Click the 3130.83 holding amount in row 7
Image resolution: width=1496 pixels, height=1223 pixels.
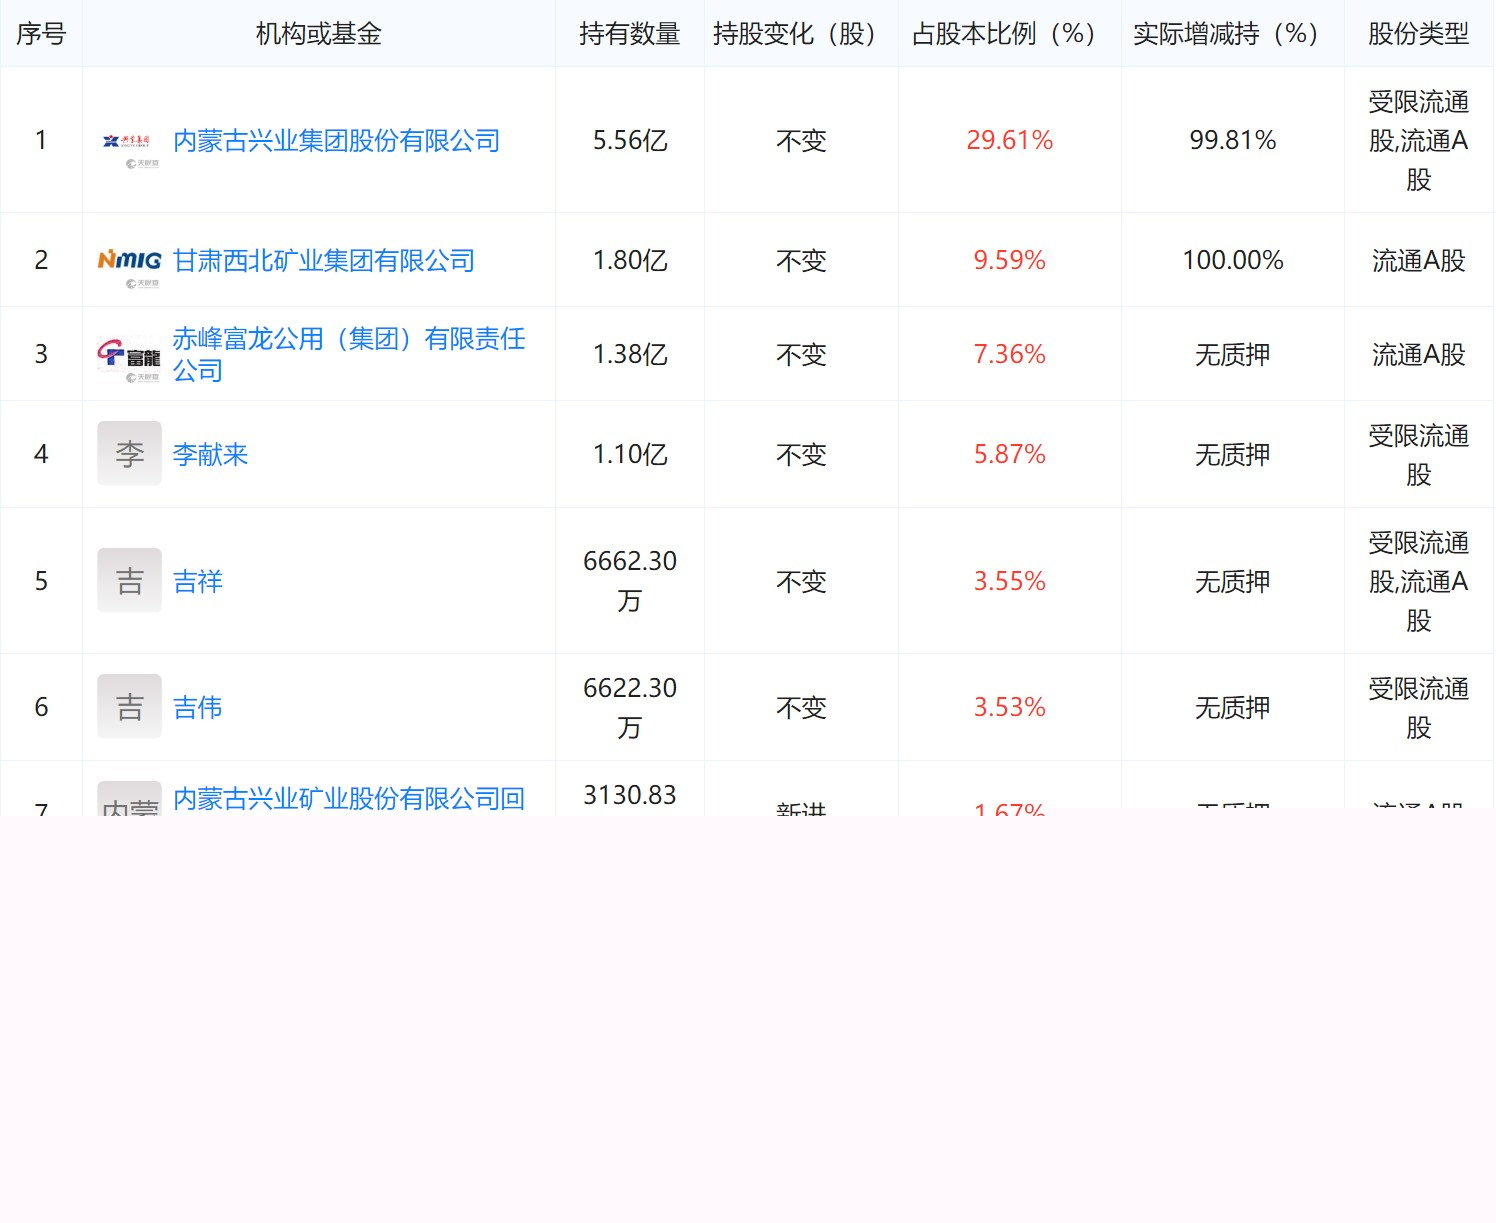pyautogui.click(x=630, y=796)
